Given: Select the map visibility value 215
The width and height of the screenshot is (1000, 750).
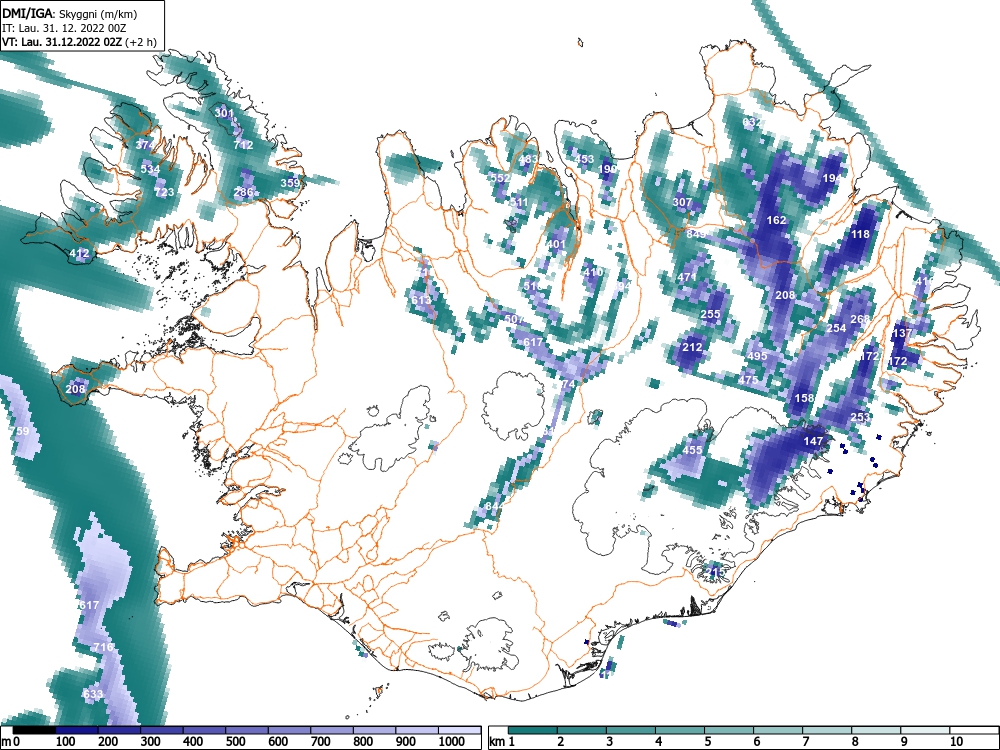Looking at the screenshot, I should pos(716,572).
